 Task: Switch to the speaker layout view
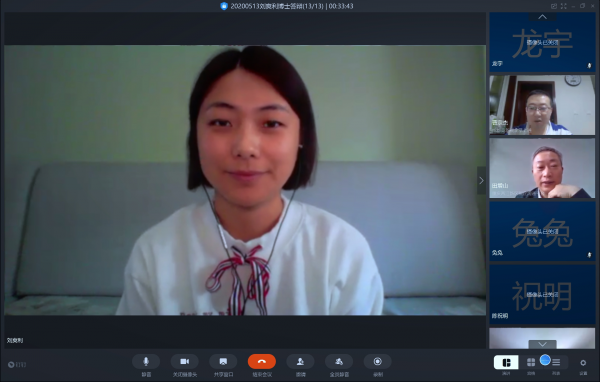click(x=506, y=362)
